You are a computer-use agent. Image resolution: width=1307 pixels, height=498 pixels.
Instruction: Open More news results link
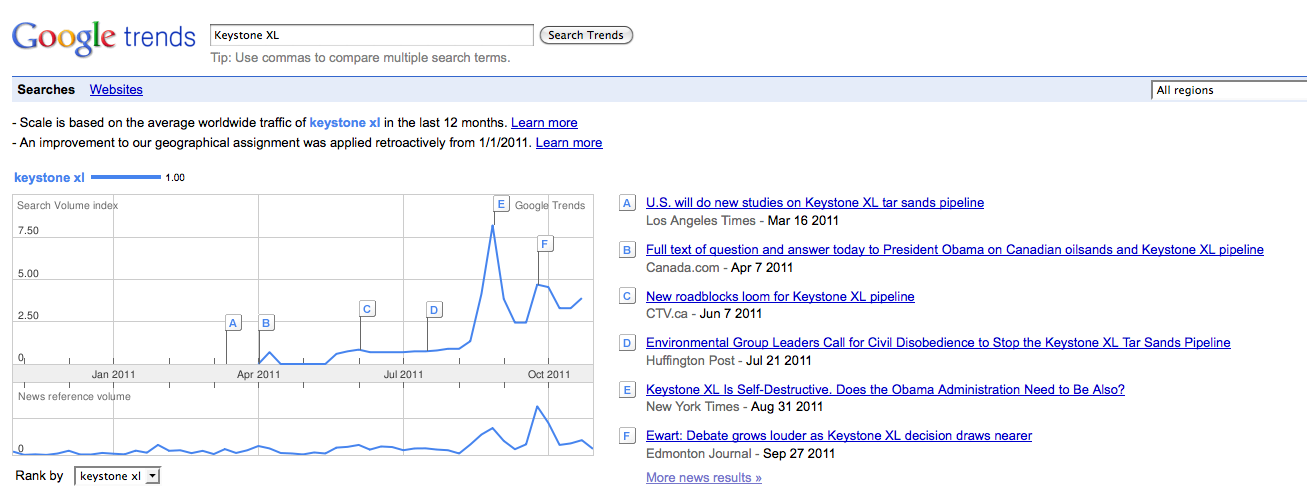(704, 478)
